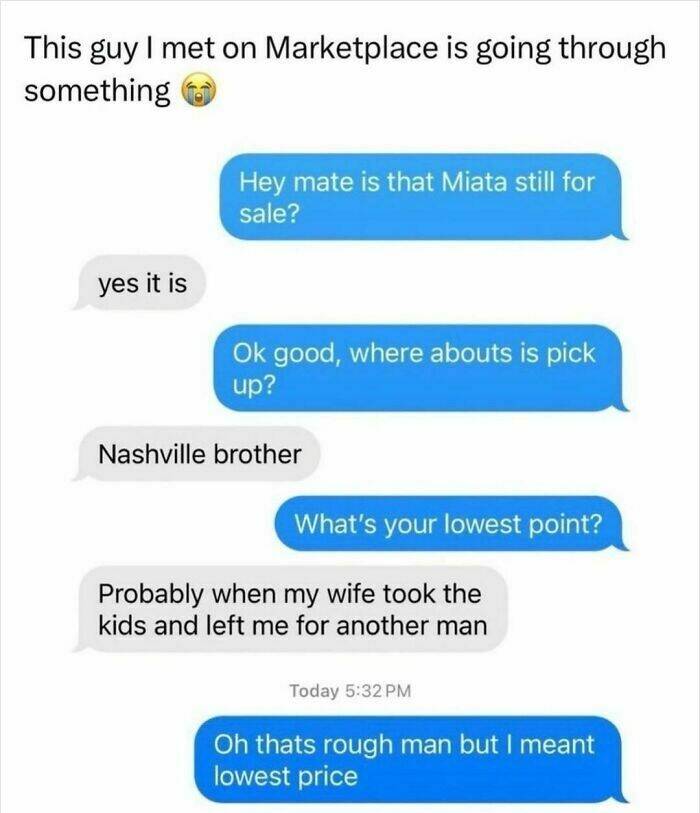Viewport: 700px width, 813px height.
Task: Click the 'sale?' text in first bubble
Action: click(269, 213)
